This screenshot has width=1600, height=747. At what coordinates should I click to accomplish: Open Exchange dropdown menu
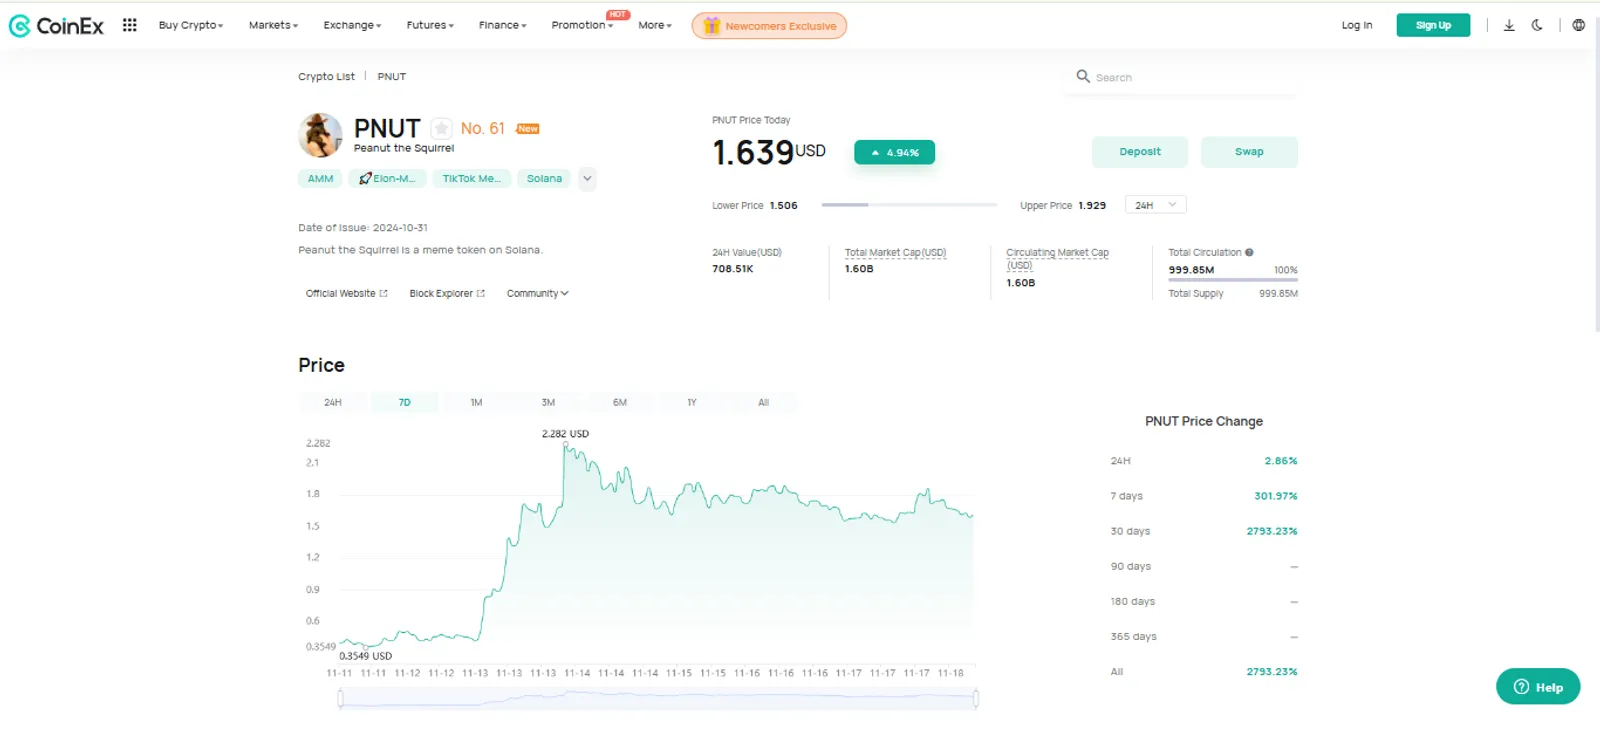(352, 25)
